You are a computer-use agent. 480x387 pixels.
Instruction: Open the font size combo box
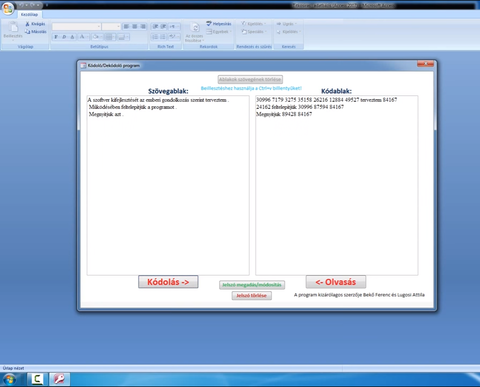tap(111, 26)
